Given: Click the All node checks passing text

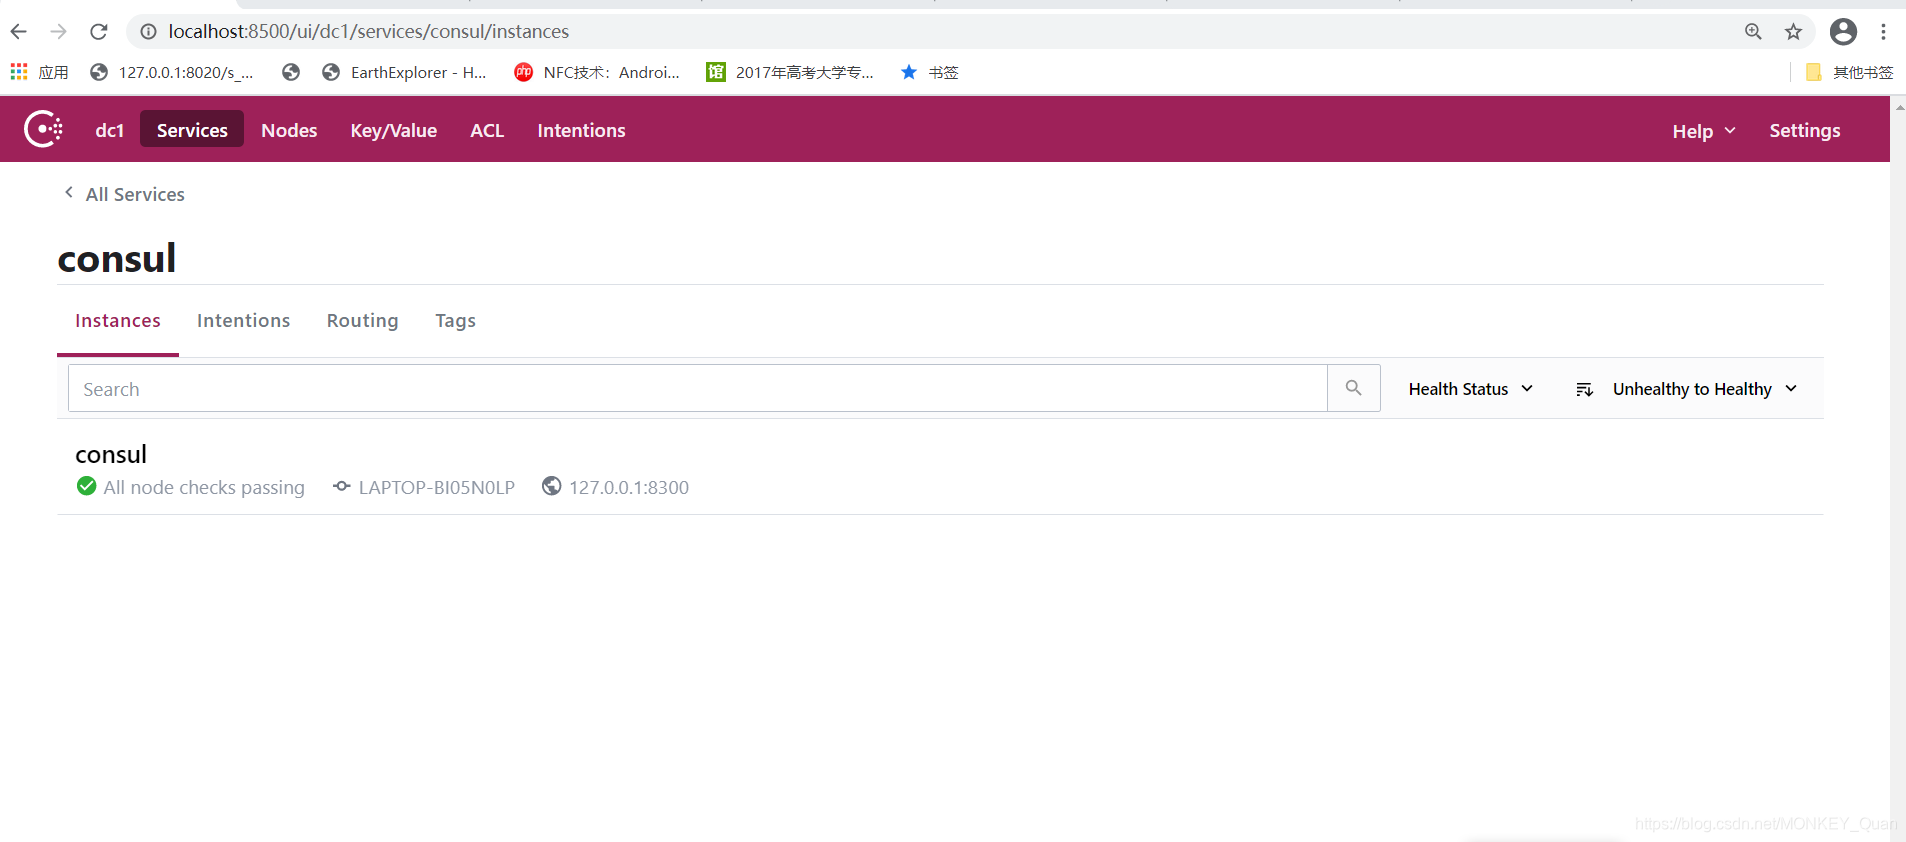Looking at the screenshot, I should 204,487.
